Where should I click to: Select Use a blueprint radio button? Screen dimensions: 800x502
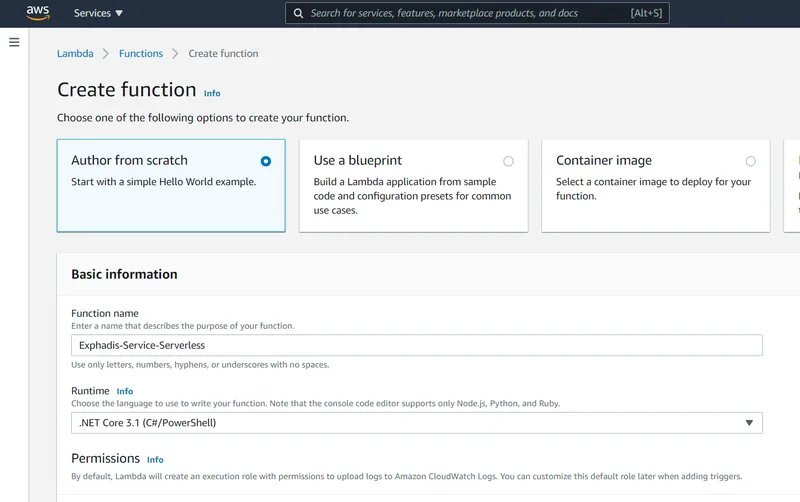click(x=508, y=161)
